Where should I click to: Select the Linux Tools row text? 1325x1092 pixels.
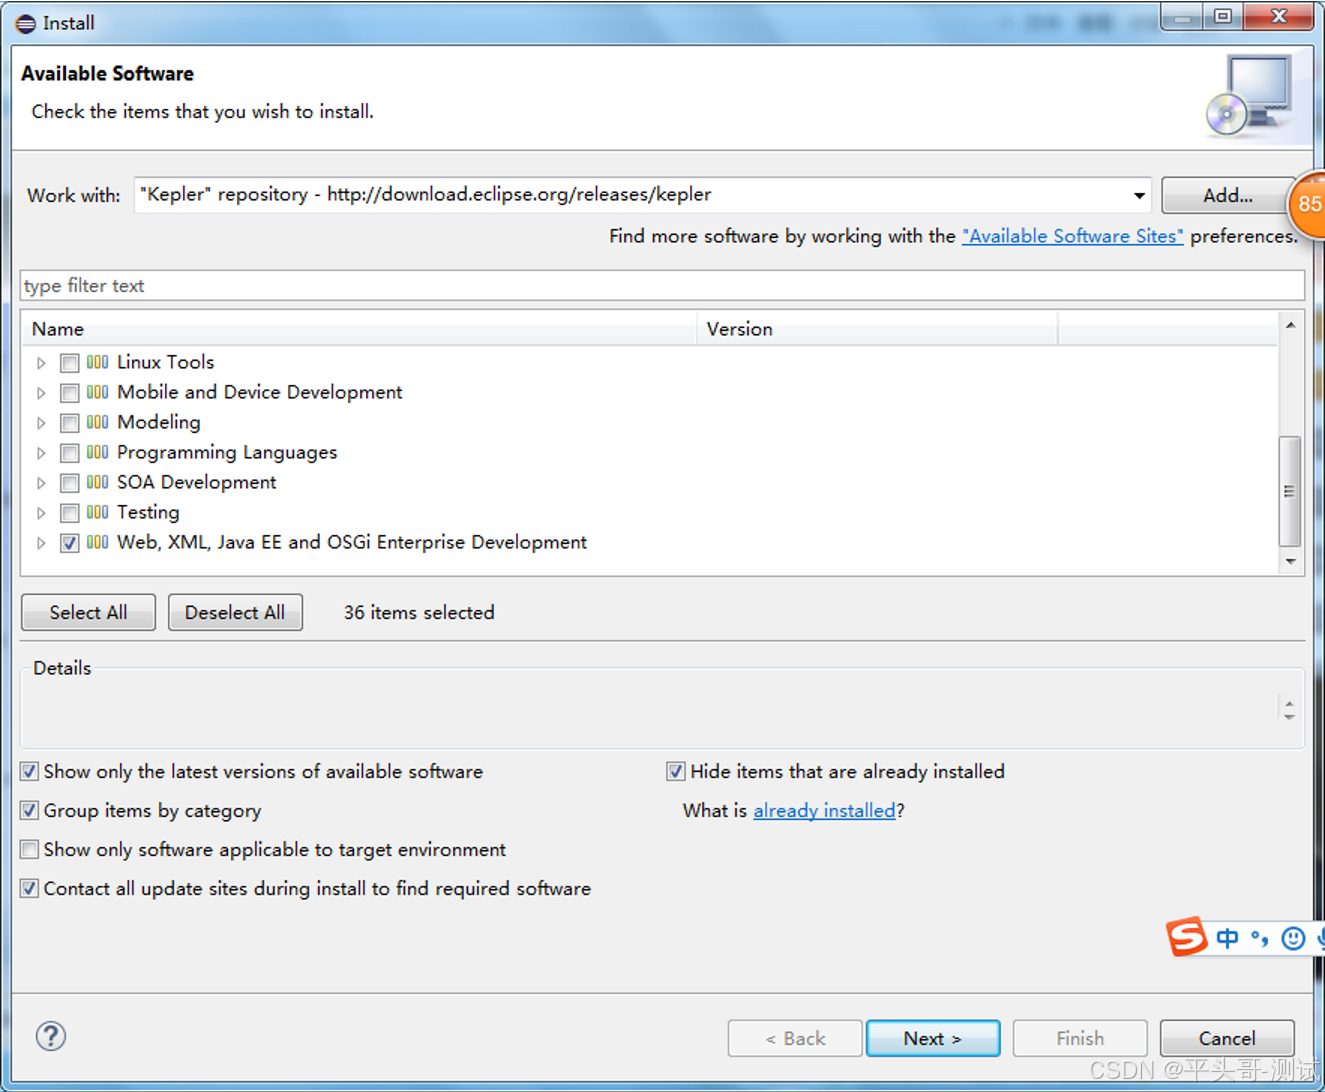(165, 362)
